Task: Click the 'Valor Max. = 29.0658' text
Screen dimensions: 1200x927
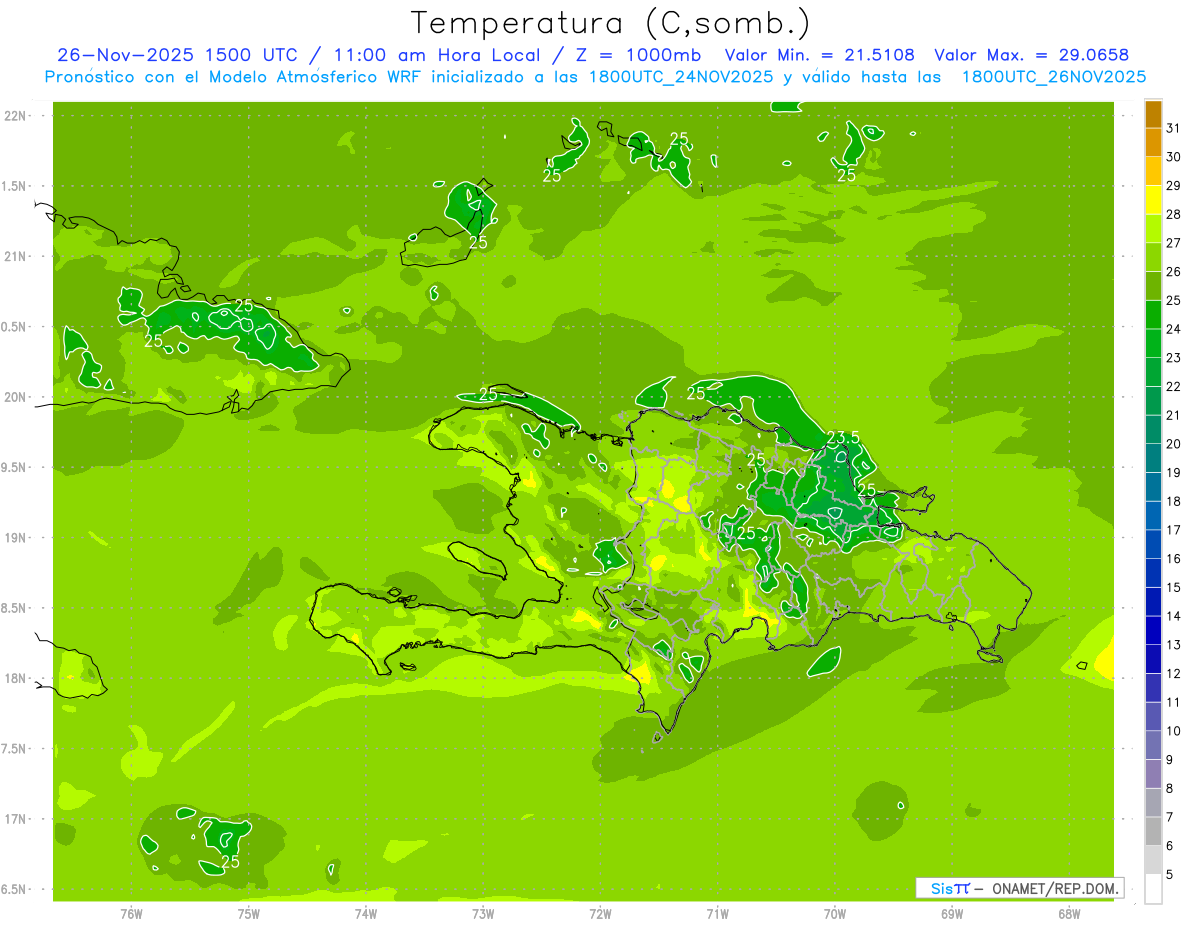Action: 1031,55
